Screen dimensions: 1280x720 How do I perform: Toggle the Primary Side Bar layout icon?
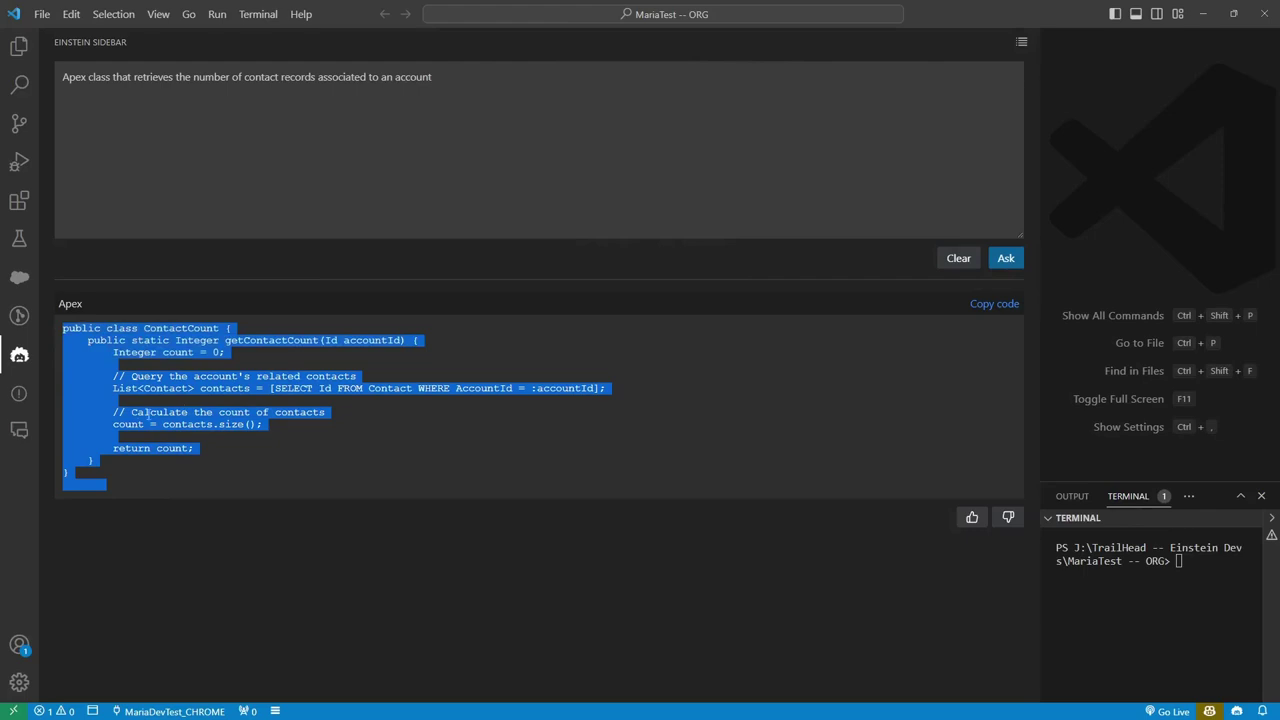pyautogui.click(x=1115, y=14)
